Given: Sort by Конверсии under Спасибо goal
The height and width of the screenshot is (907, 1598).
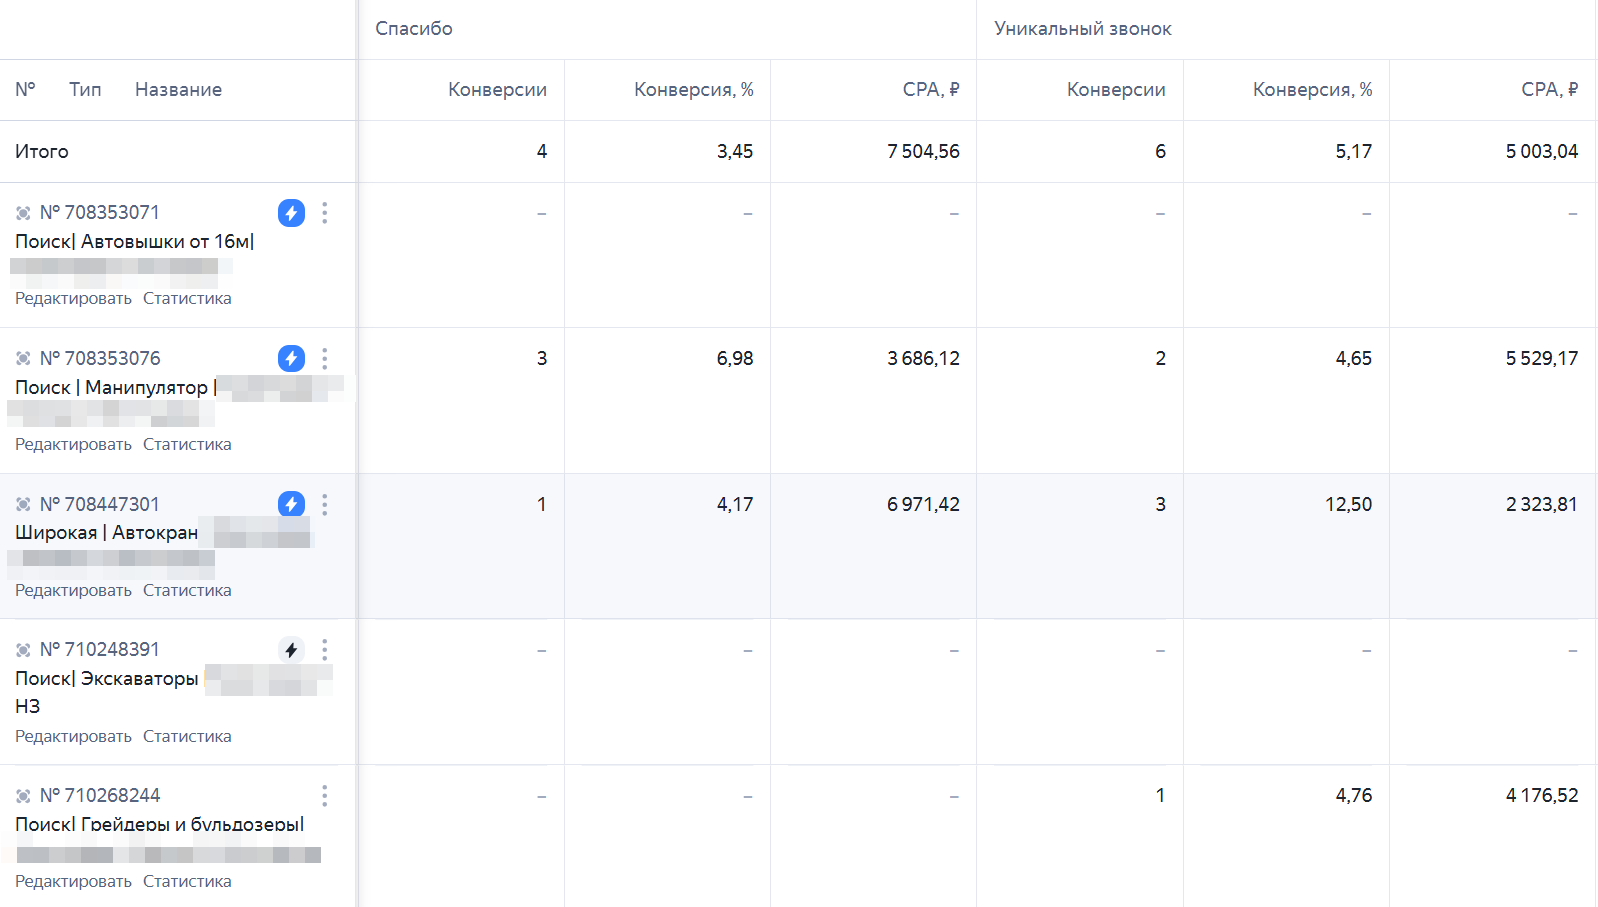Looking at the screenshot, I should click(497, 90).
